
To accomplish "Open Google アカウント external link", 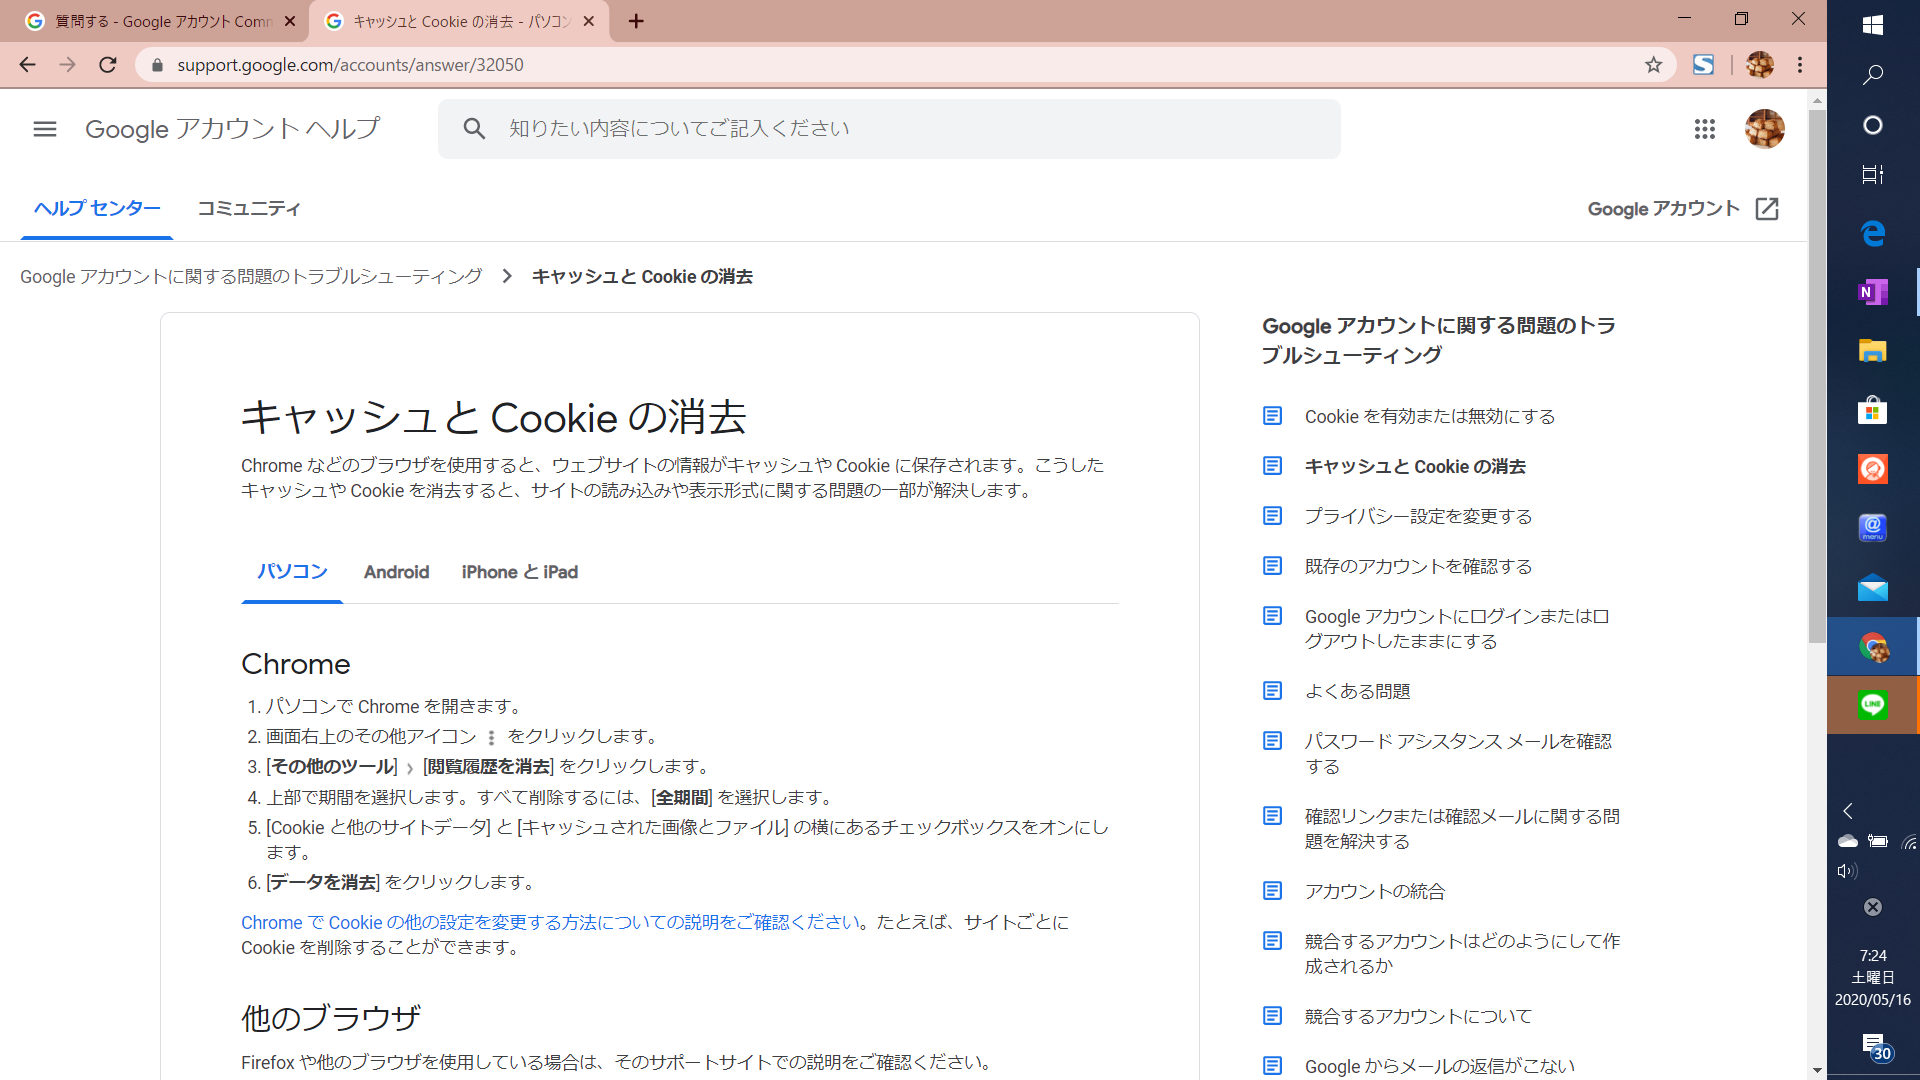I will click(1684, 209).
